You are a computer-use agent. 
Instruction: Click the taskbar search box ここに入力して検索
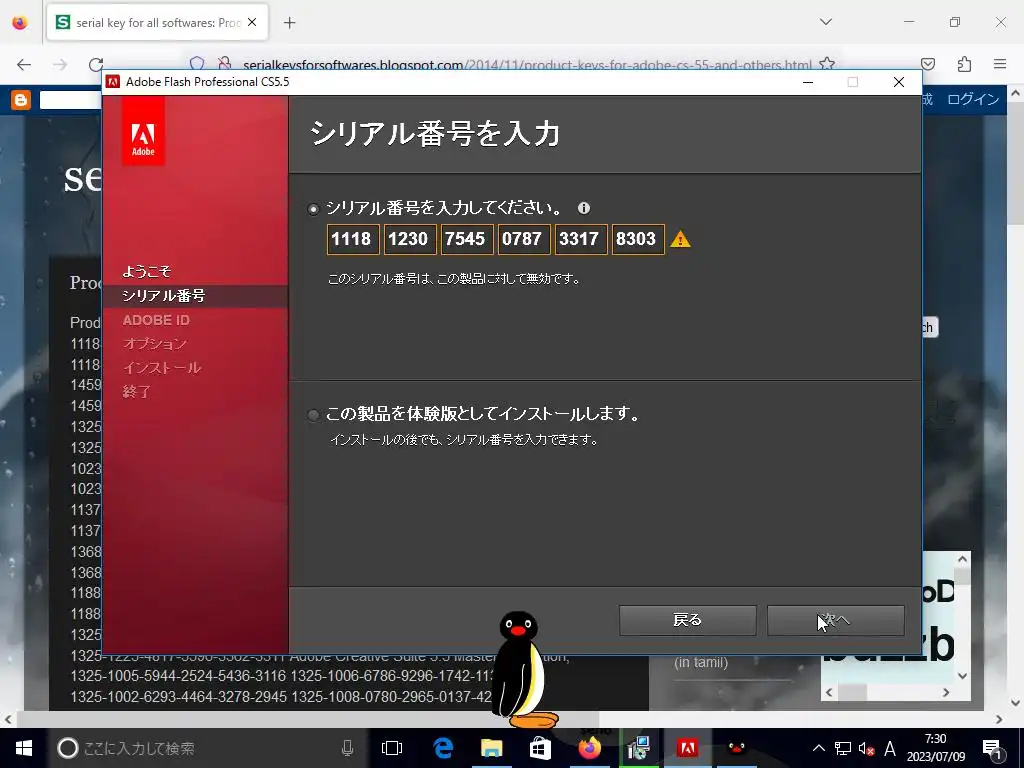pyautogui.click(x=209, y=748)
